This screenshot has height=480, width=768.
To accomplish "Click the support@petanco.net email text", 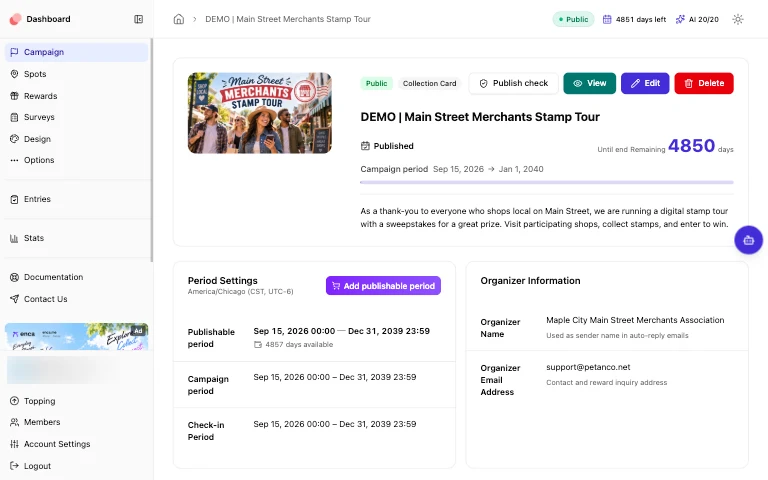I will click(588, 367).
